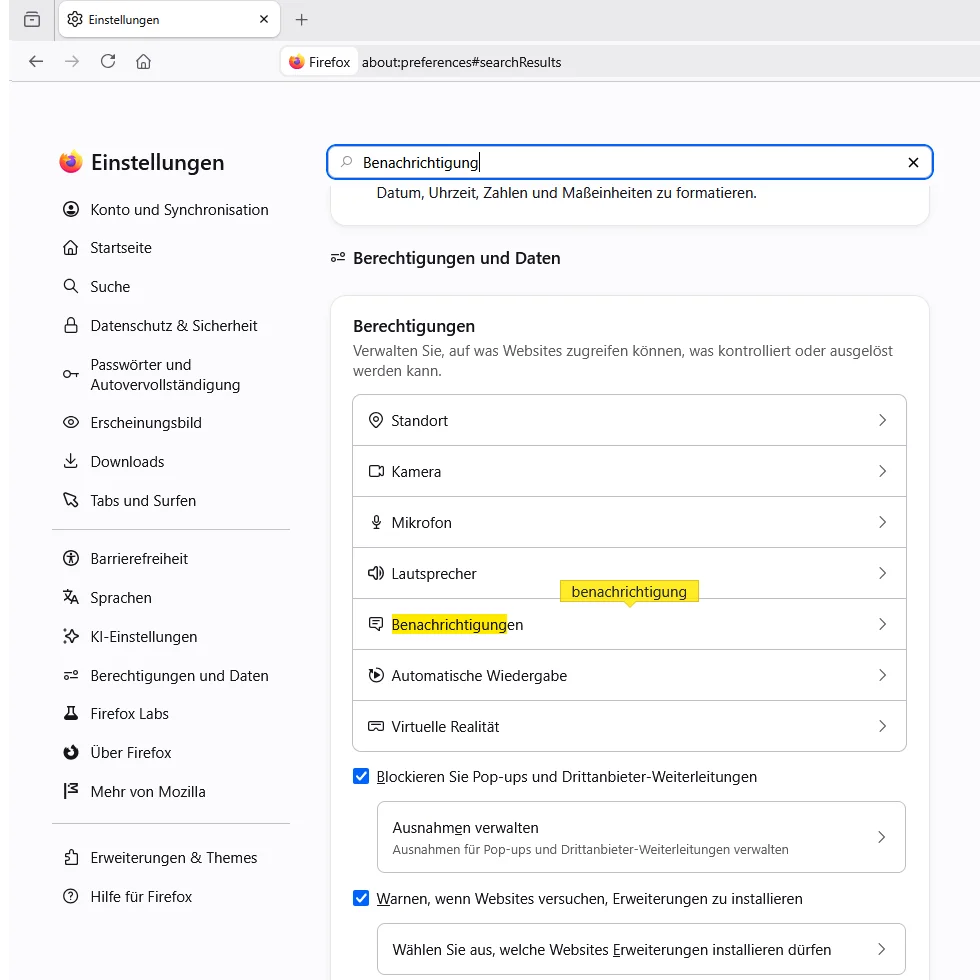The image size is (980, 980).
Task: Reload the page with the refresh icon
Action: pos(108,61)
